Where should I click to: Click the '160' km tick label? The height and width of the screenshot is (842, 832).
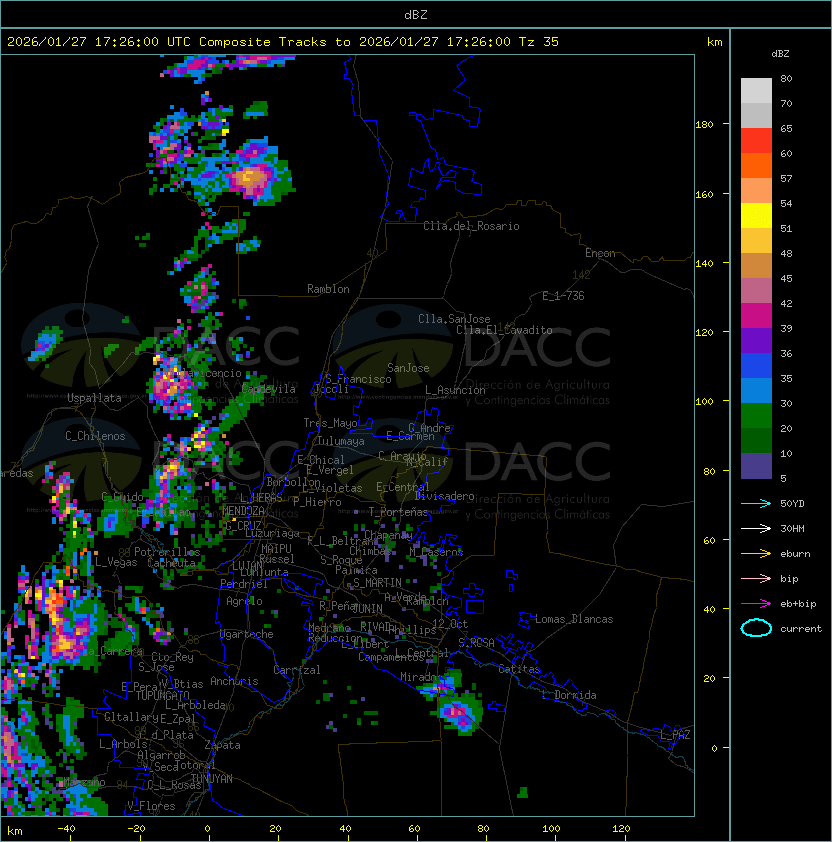[704, 194]
